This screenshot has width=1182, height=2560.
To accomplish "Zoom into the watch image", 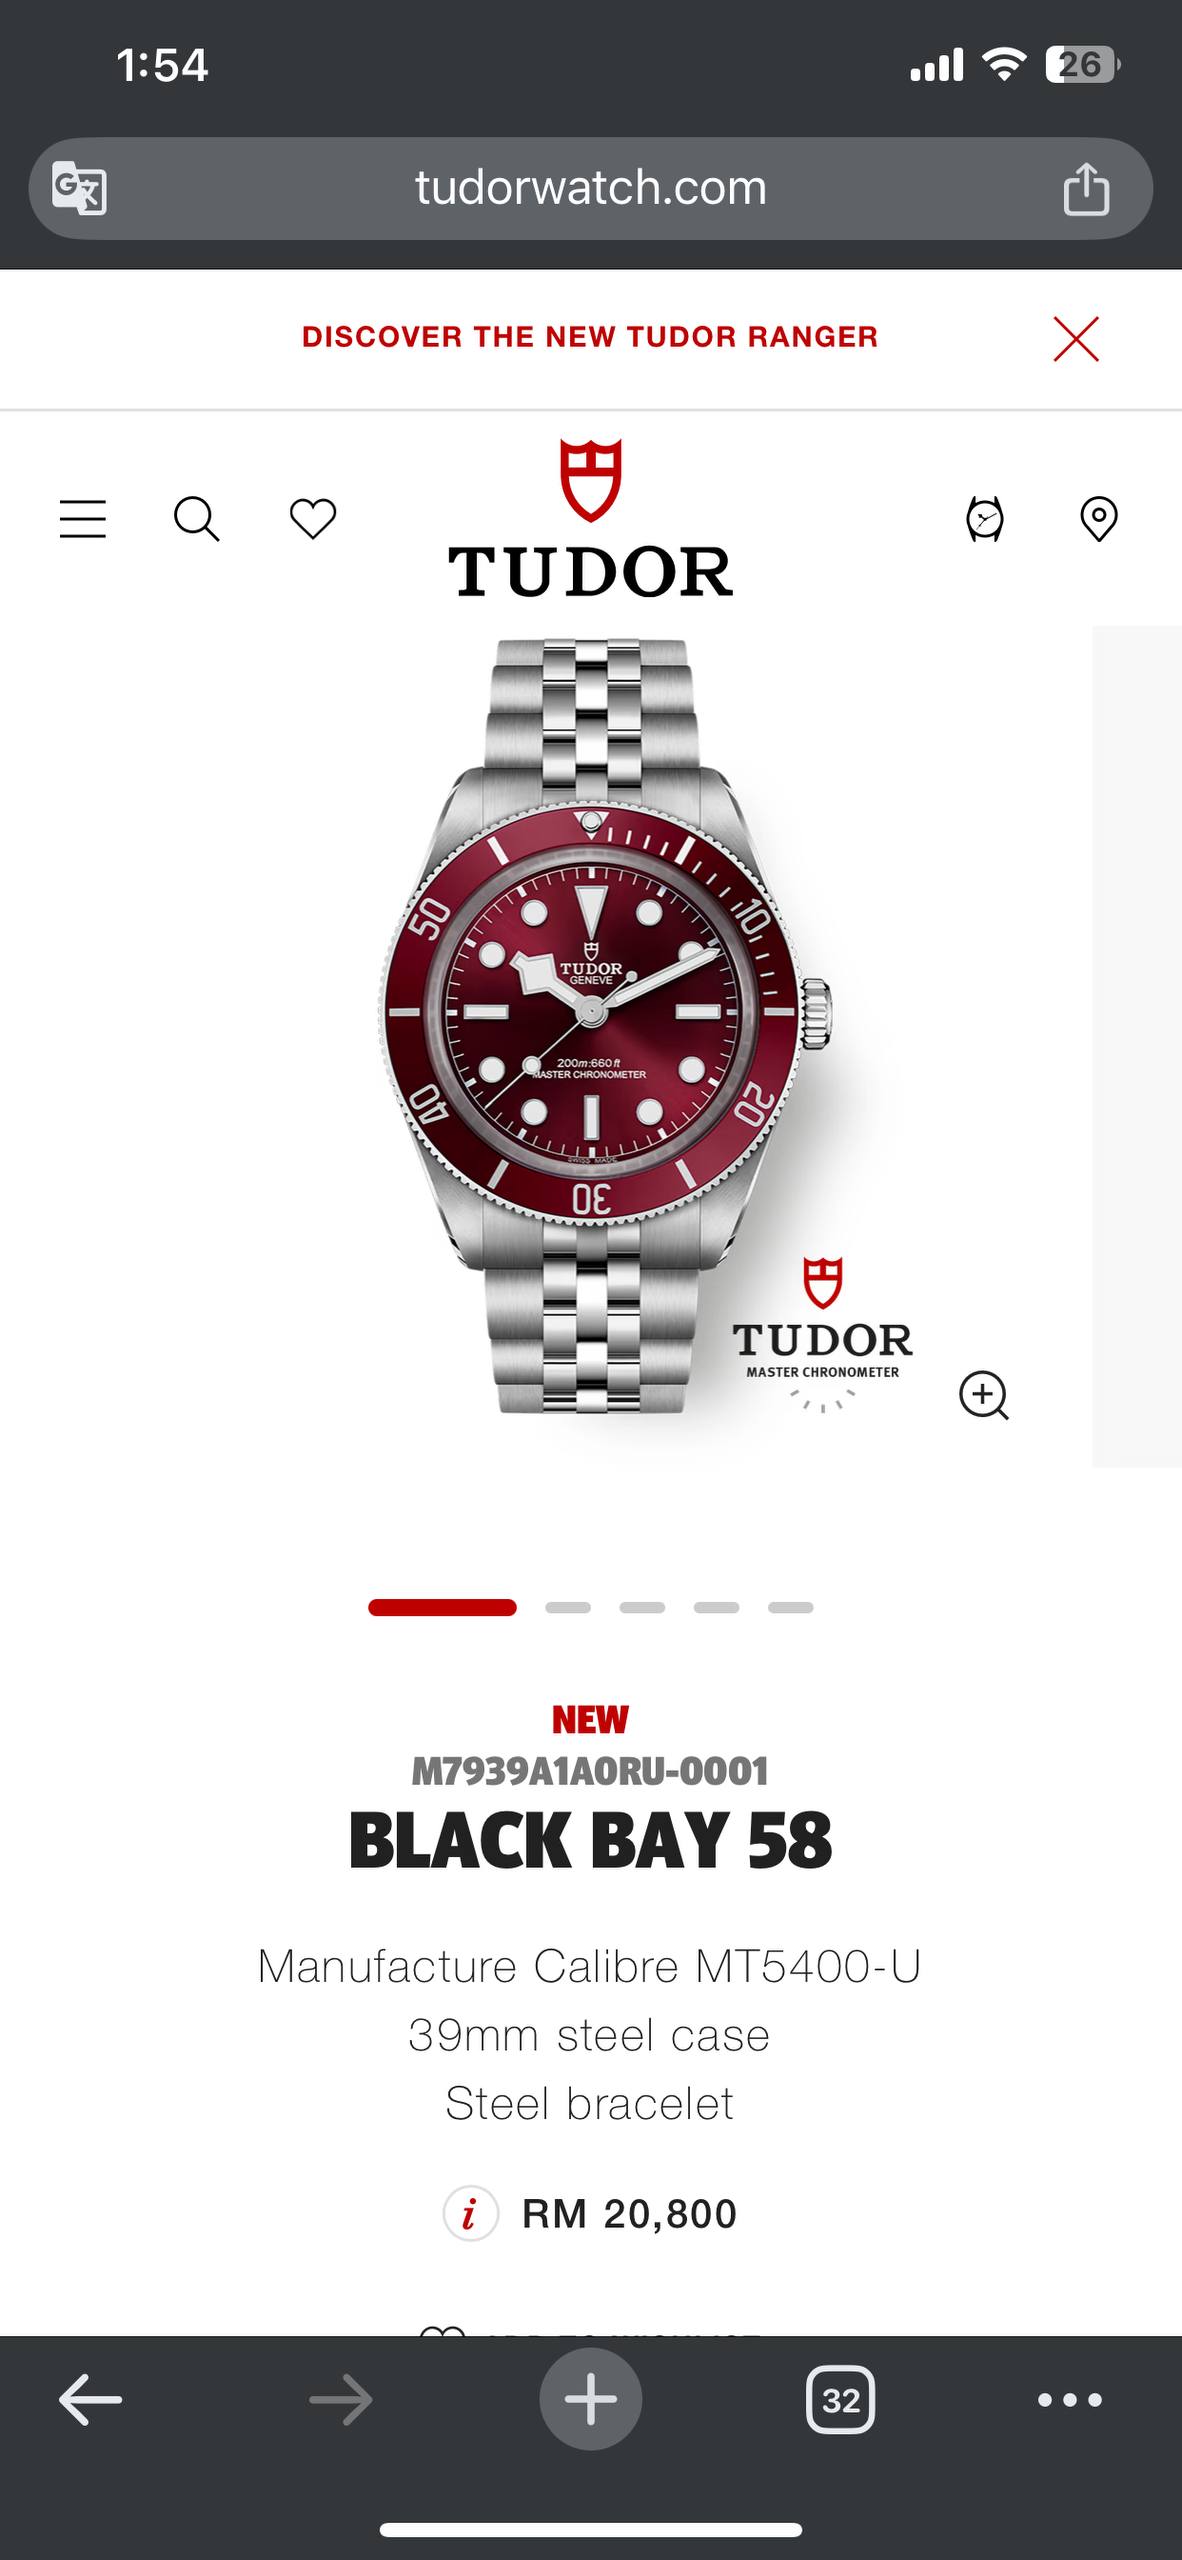I will tap(984, 1395).
